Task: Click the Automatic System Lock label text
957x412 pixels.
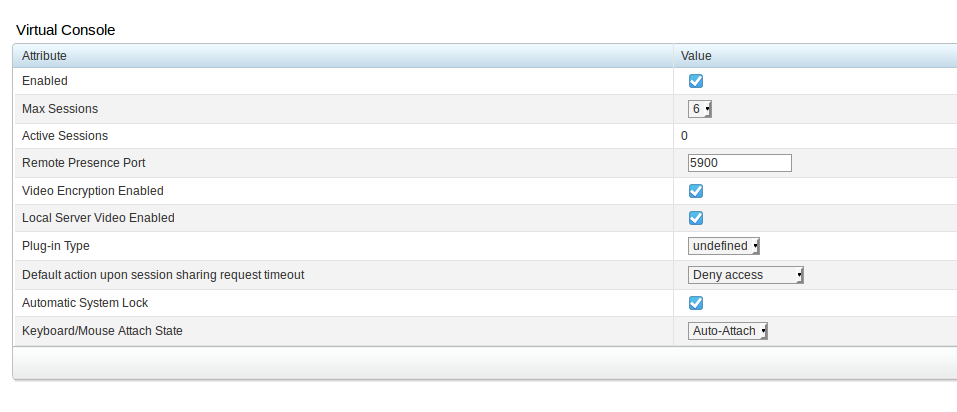Action: (x=85, y=303)
